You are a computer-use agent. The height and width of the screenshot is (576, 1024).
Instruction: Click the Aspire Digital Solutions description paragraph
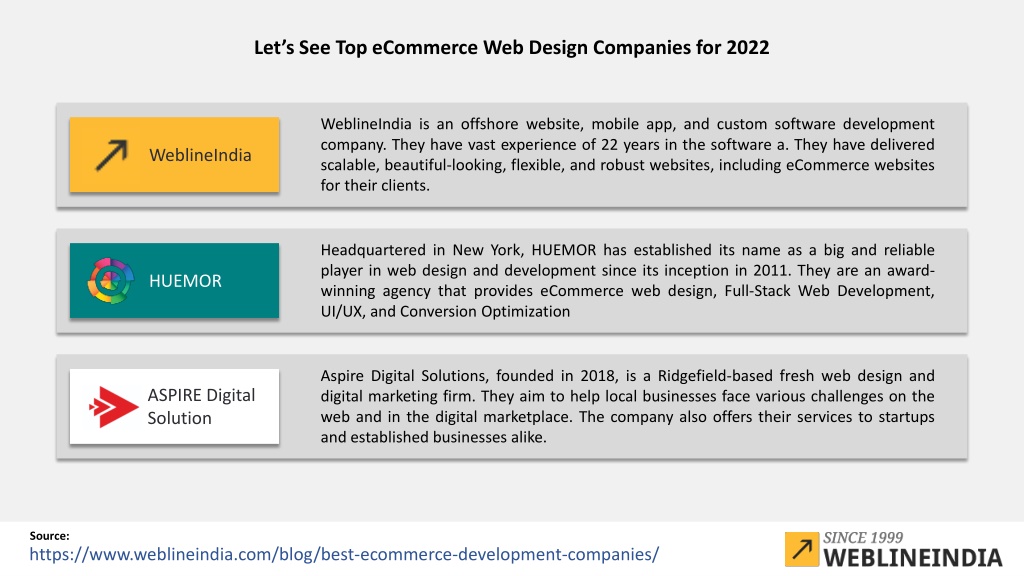coord(627,406)
